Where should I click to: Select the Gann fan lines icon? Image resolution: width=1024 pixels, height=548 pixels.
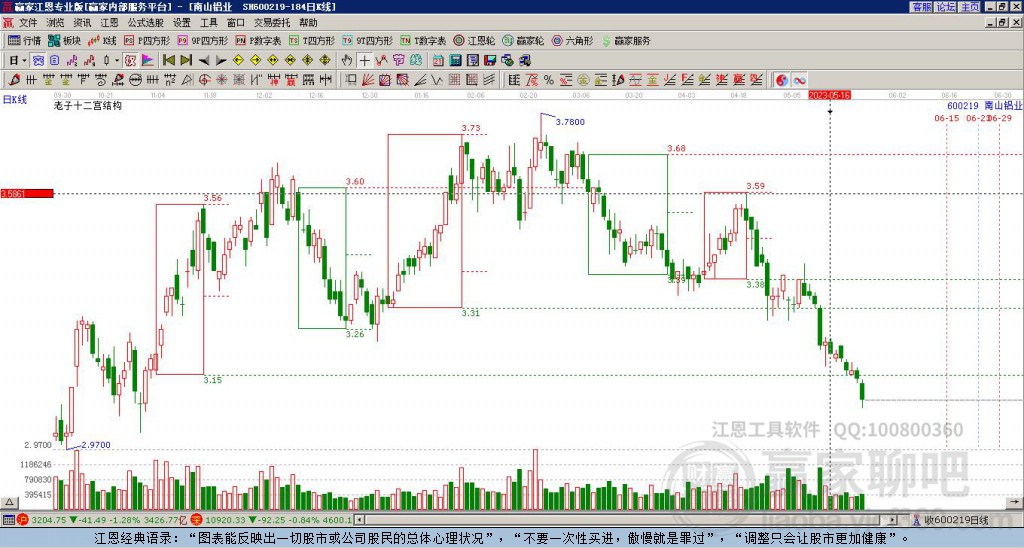pyautogui.click(x=368, y=80)
